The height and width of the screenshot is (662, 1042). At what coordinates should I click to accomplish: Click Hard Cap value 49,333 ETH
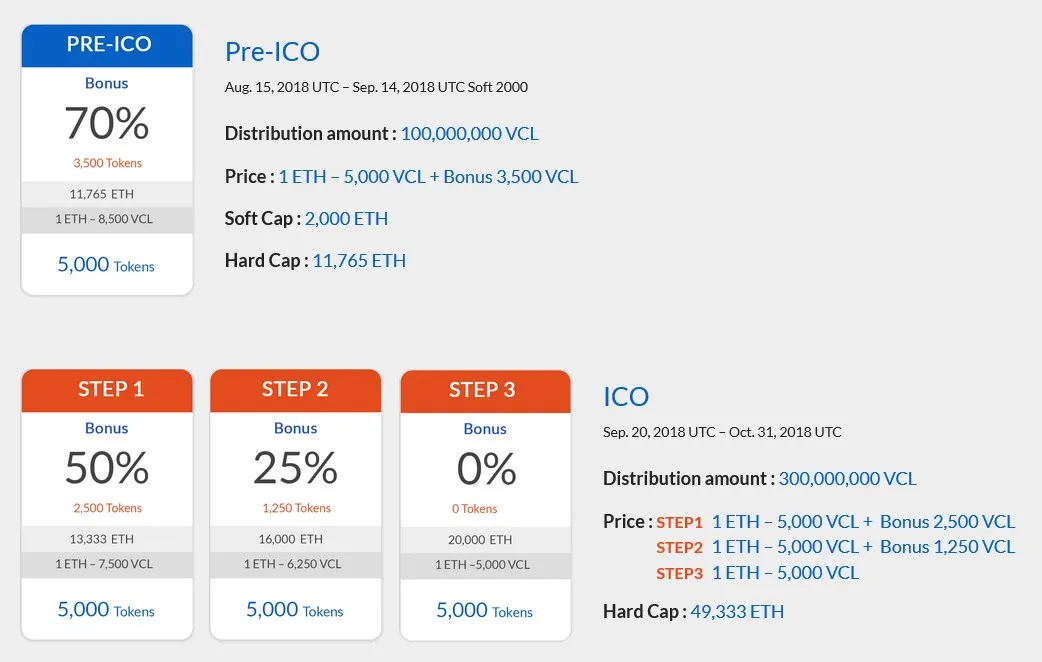(737, 611)
